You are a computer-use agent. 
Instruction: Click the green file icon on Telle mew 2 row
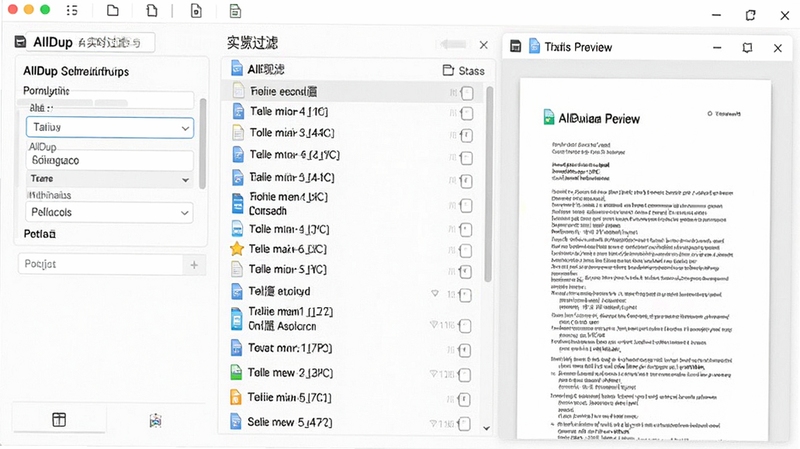[236, 372]
